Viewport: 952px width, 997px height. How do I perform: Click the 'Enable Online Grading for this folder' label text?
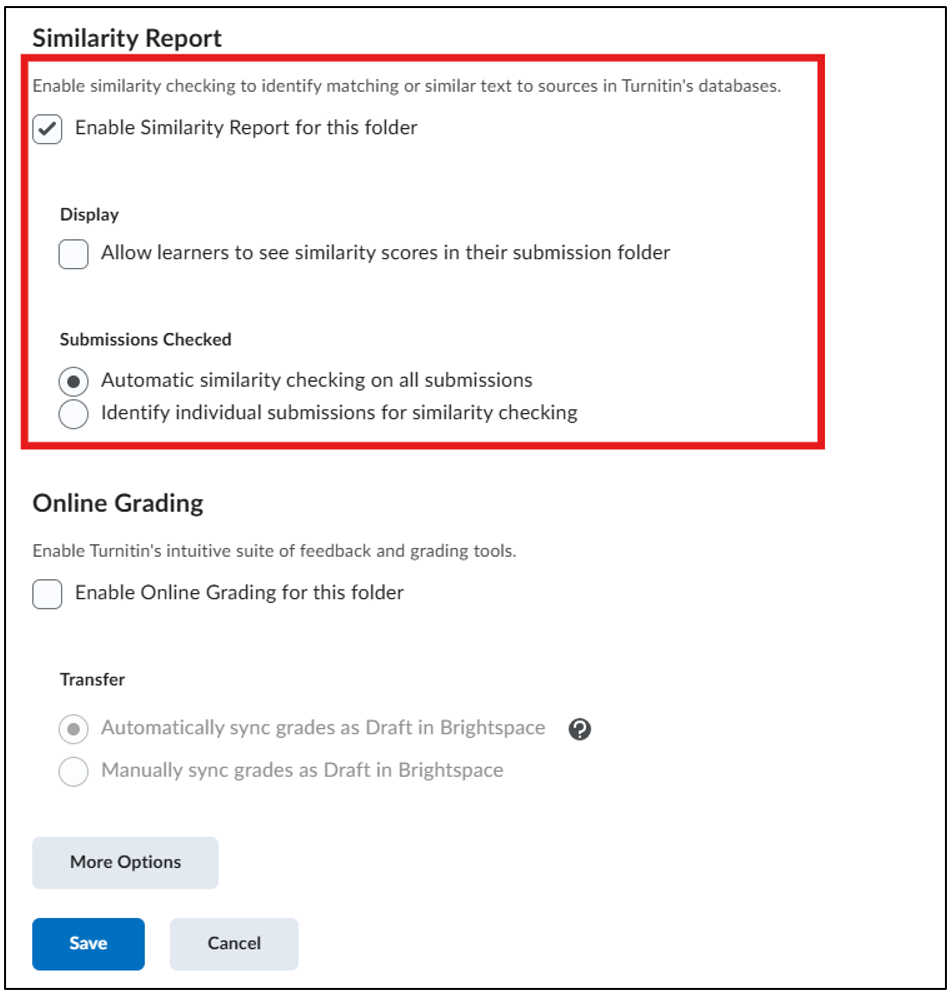[x=239, y=593]
